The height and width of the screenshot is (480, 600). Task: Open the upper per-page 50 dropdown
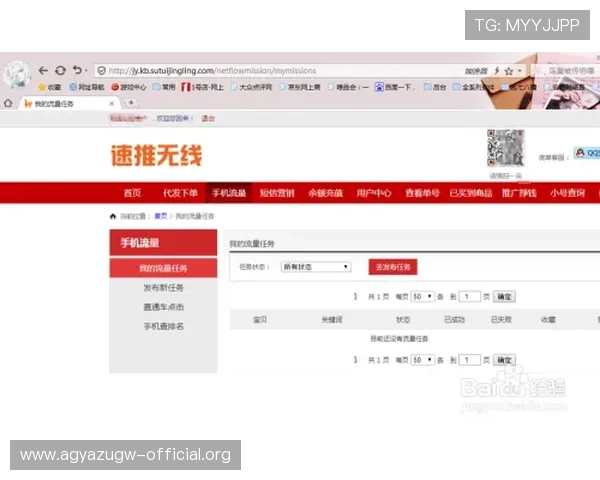422,296
